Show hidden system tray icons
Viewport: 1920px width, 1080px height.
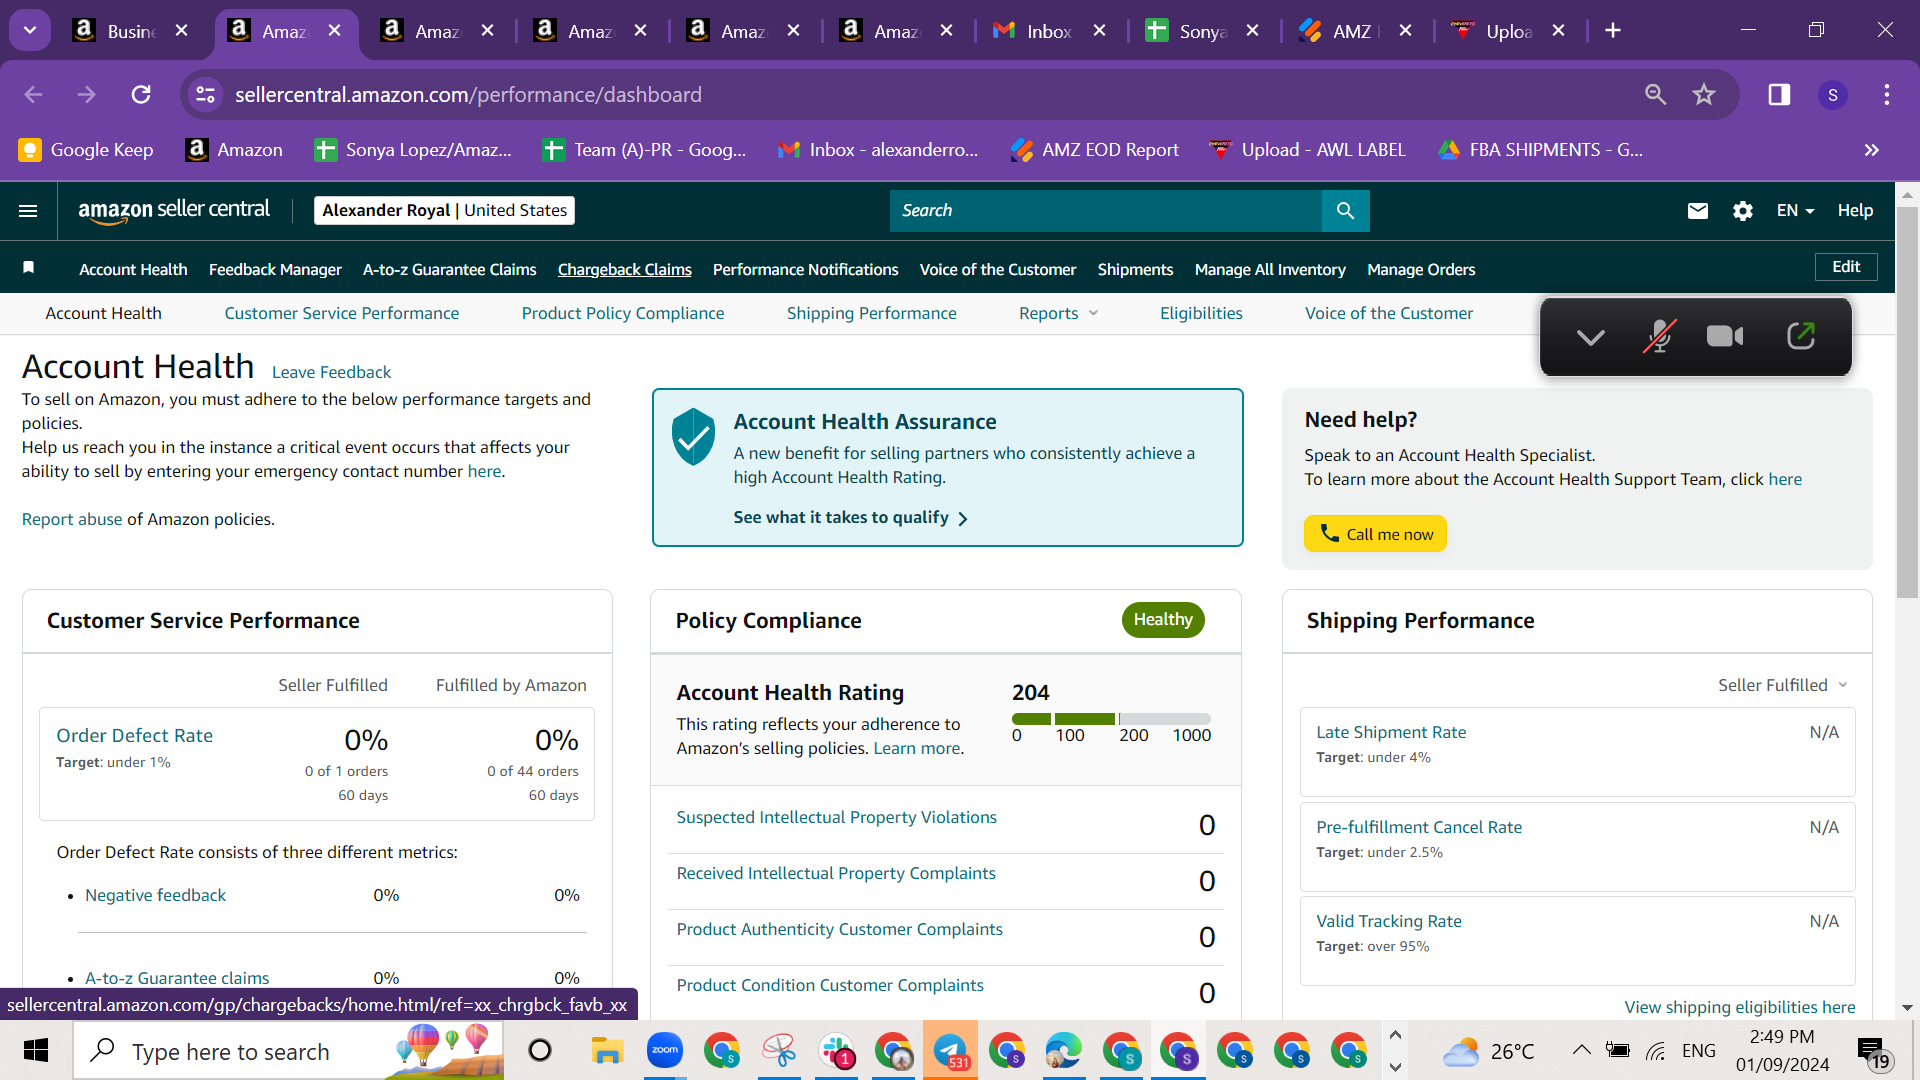click(x=1581, y=1050)
